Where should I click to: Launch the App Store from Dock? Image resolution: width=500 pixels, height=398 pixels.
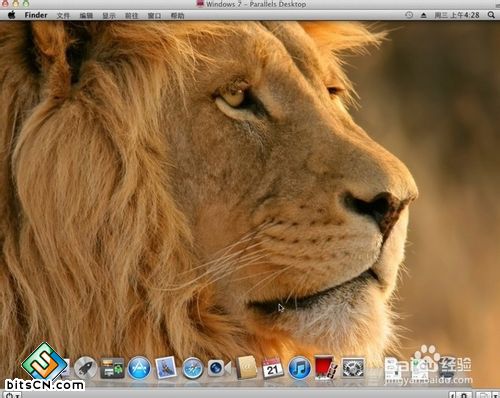(x=139, y=368)
